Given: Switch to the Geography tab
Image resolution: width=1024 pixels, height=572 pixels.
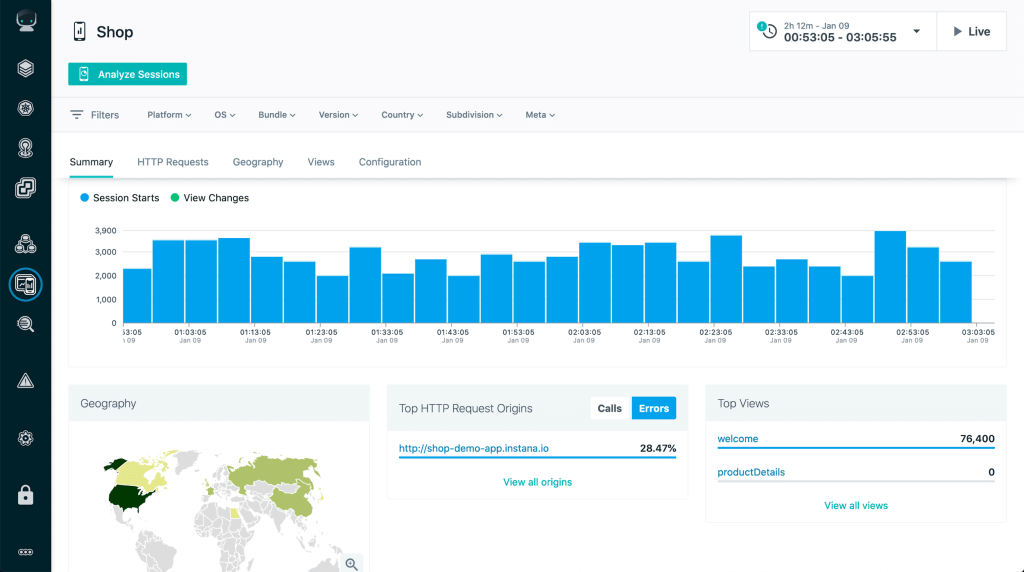Looking at the screenshot, I should [x=258, y=162].
